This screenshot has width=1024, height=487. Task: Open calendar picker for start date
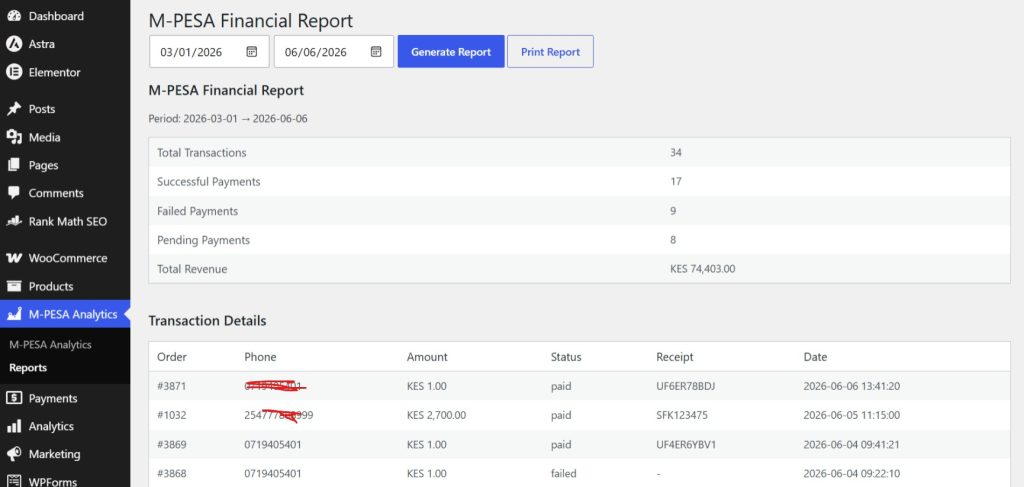pos(251,52)
